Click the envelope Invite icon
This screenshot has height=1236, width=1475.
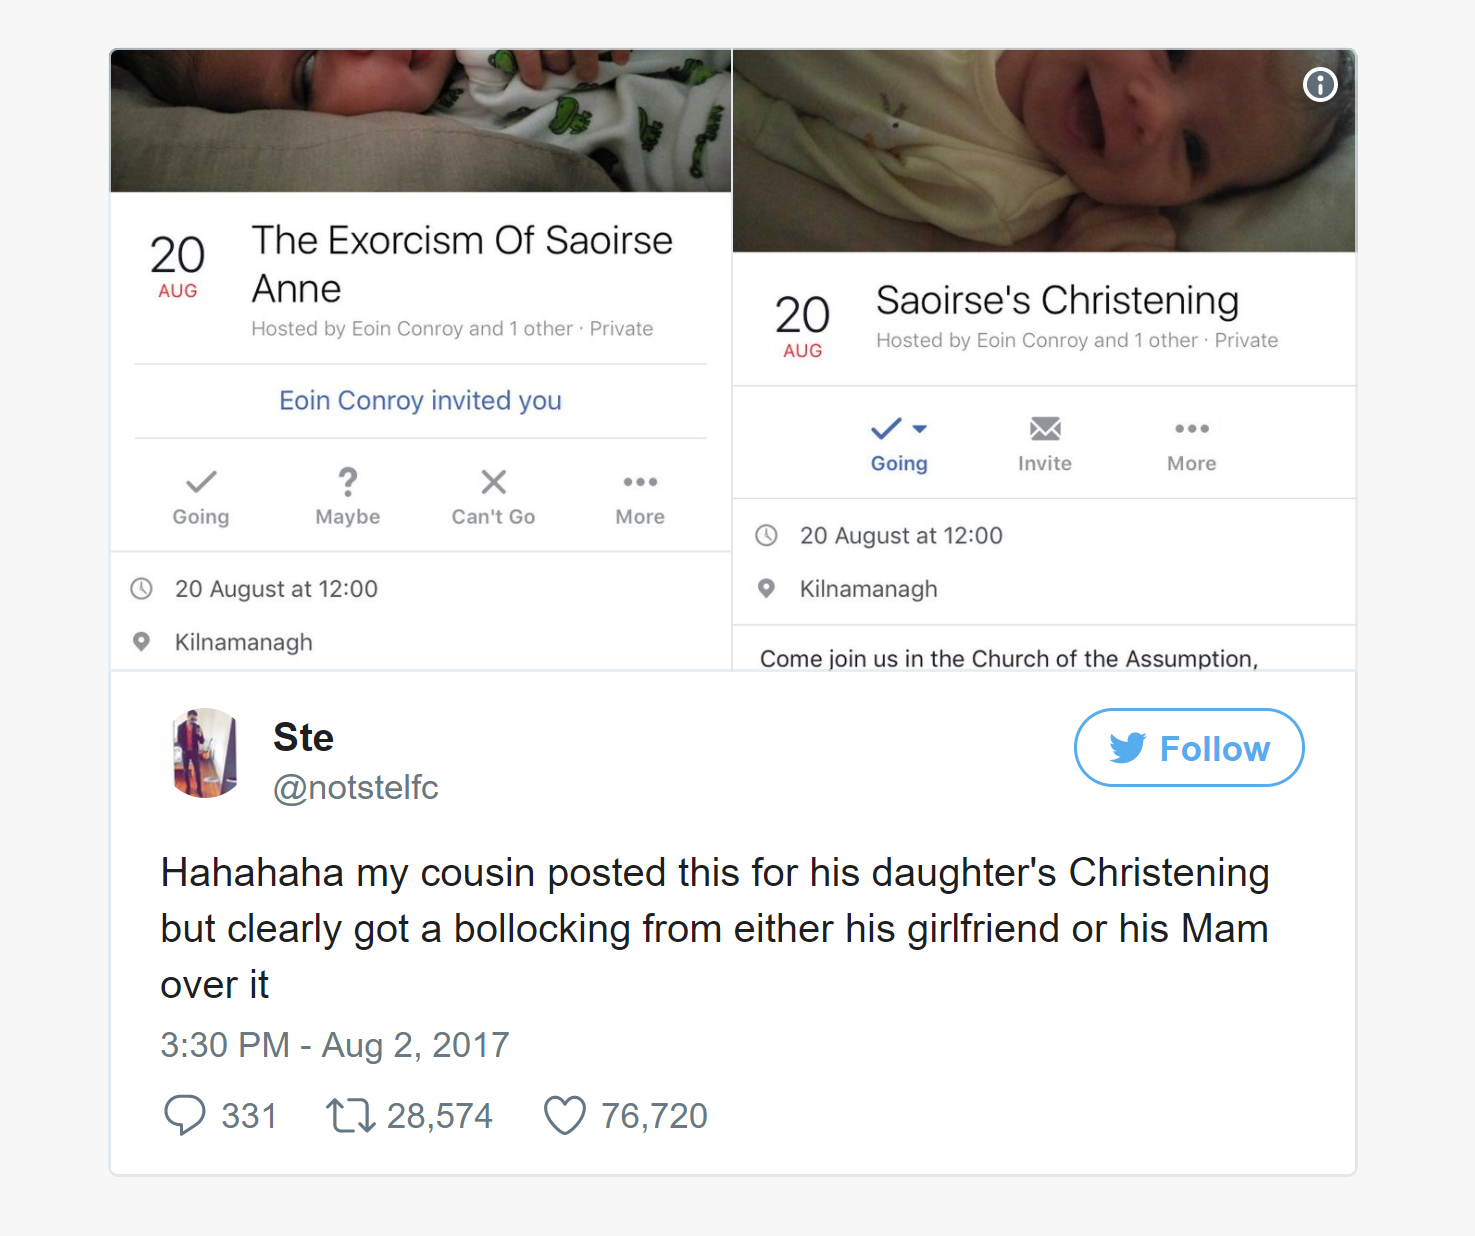[x=1045, y=429]
